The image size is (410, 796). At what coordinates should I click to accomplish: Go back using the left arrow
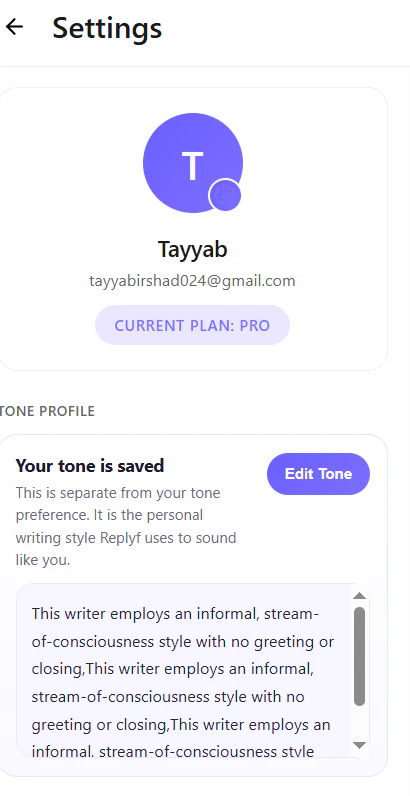click(x=14, y=26)
